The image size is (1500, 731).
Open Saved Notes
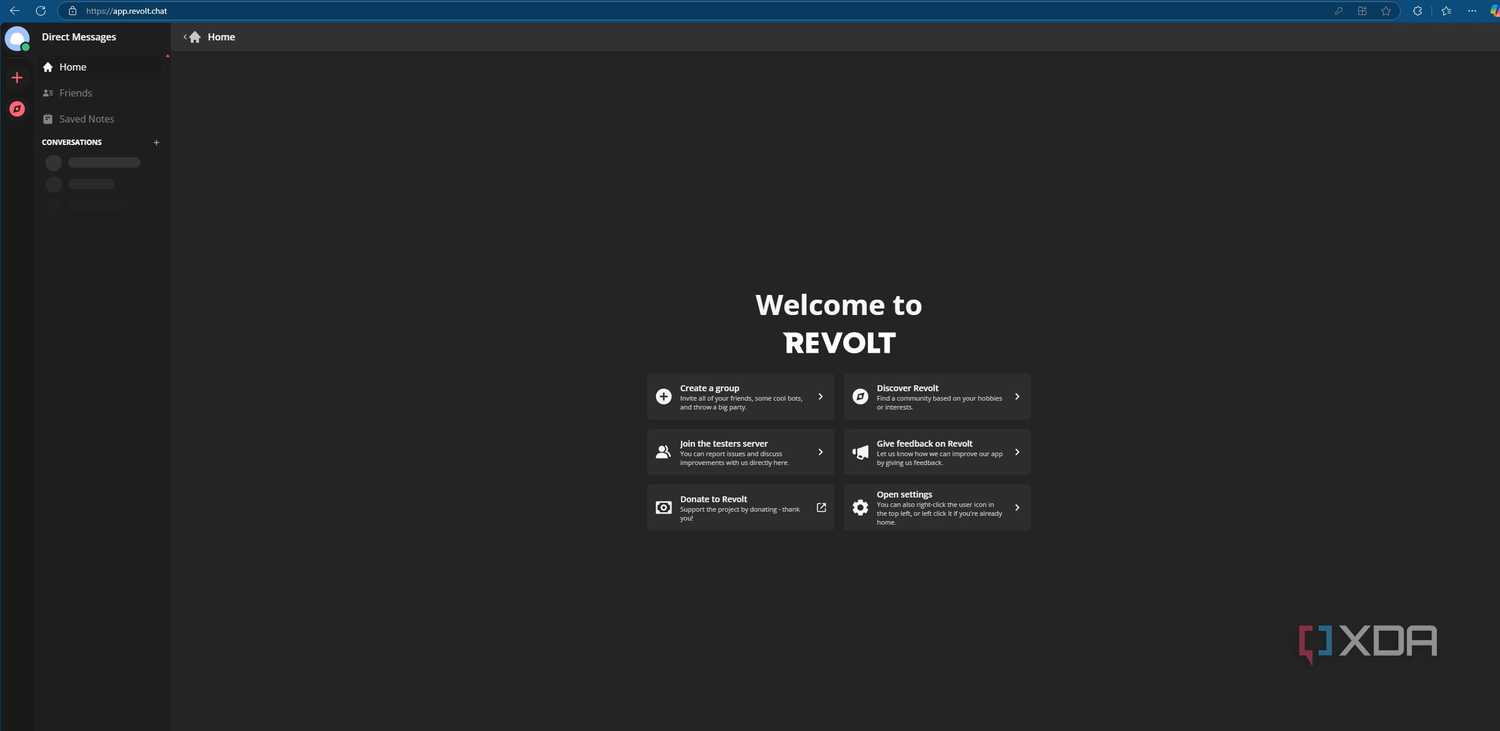[x=100, y=119]
